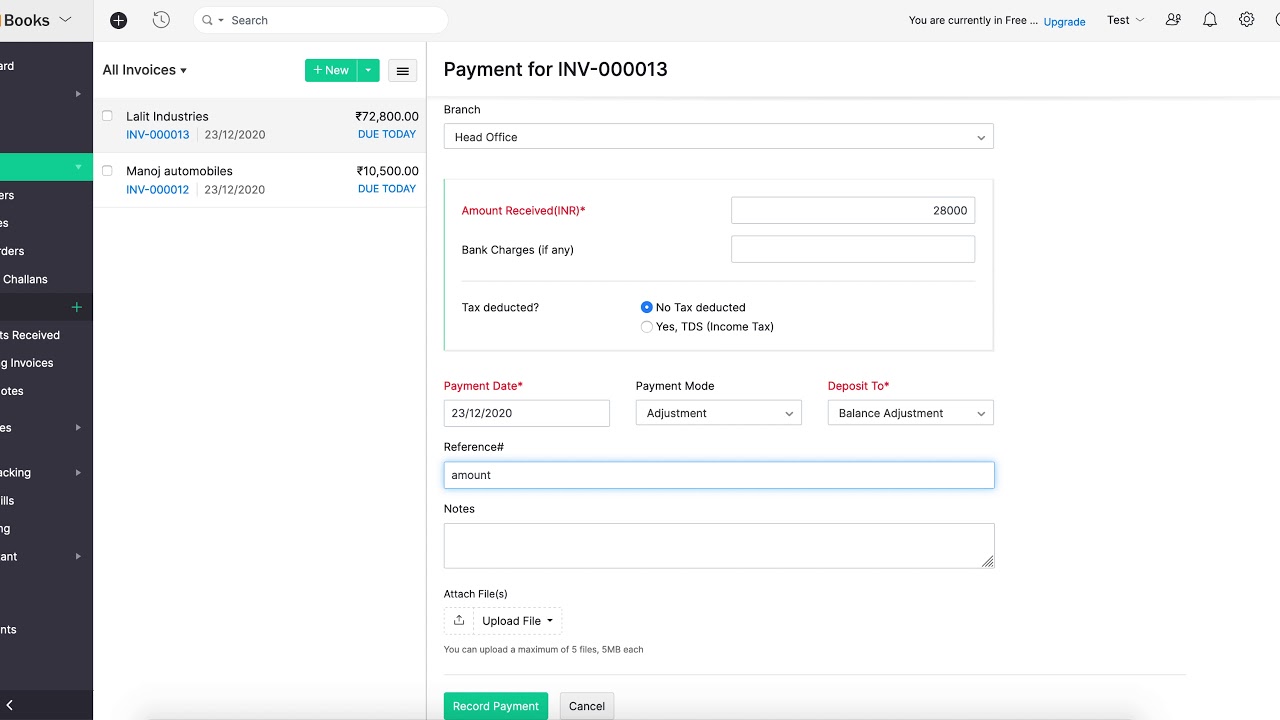Viewport: 1280px width, 720px height.
Task: Open recent activity history icon
Action: click(x=161, y=20)
